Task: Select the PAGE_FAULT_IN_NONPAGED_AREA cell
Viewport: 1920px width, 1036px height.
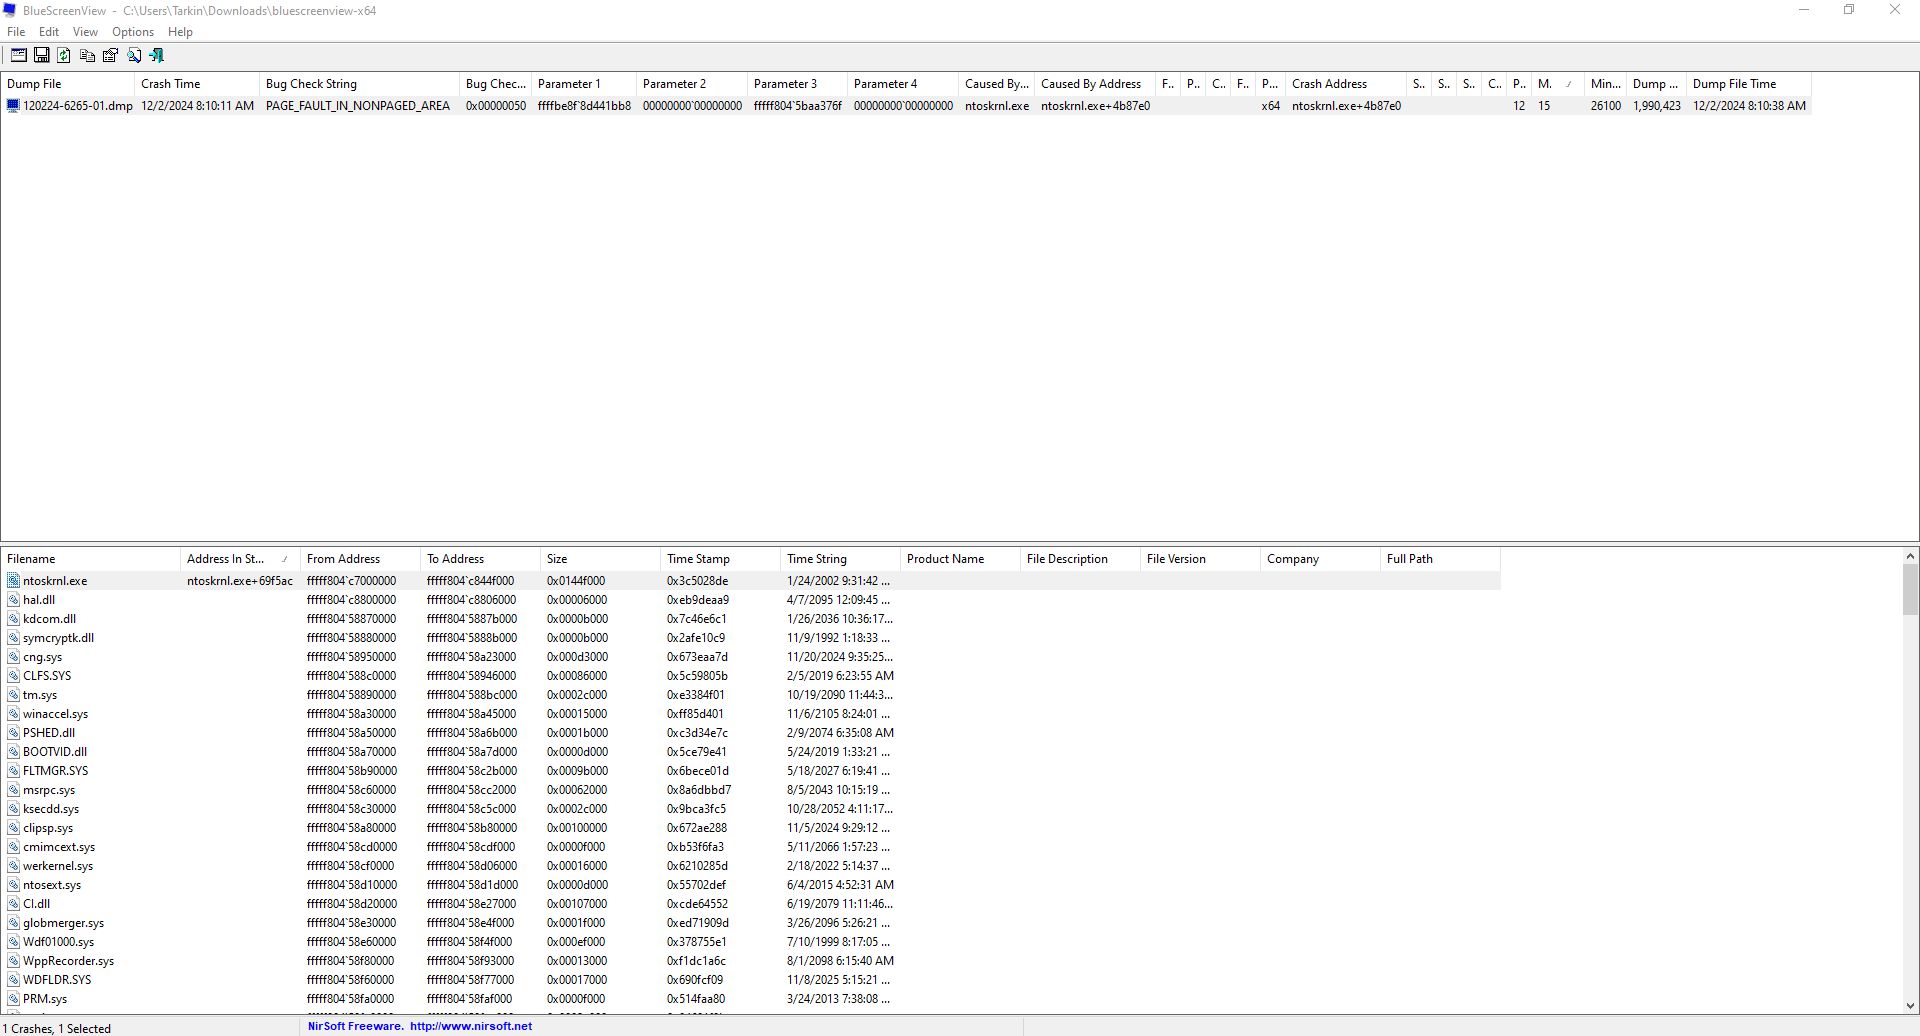Action: tap(358, 106)
